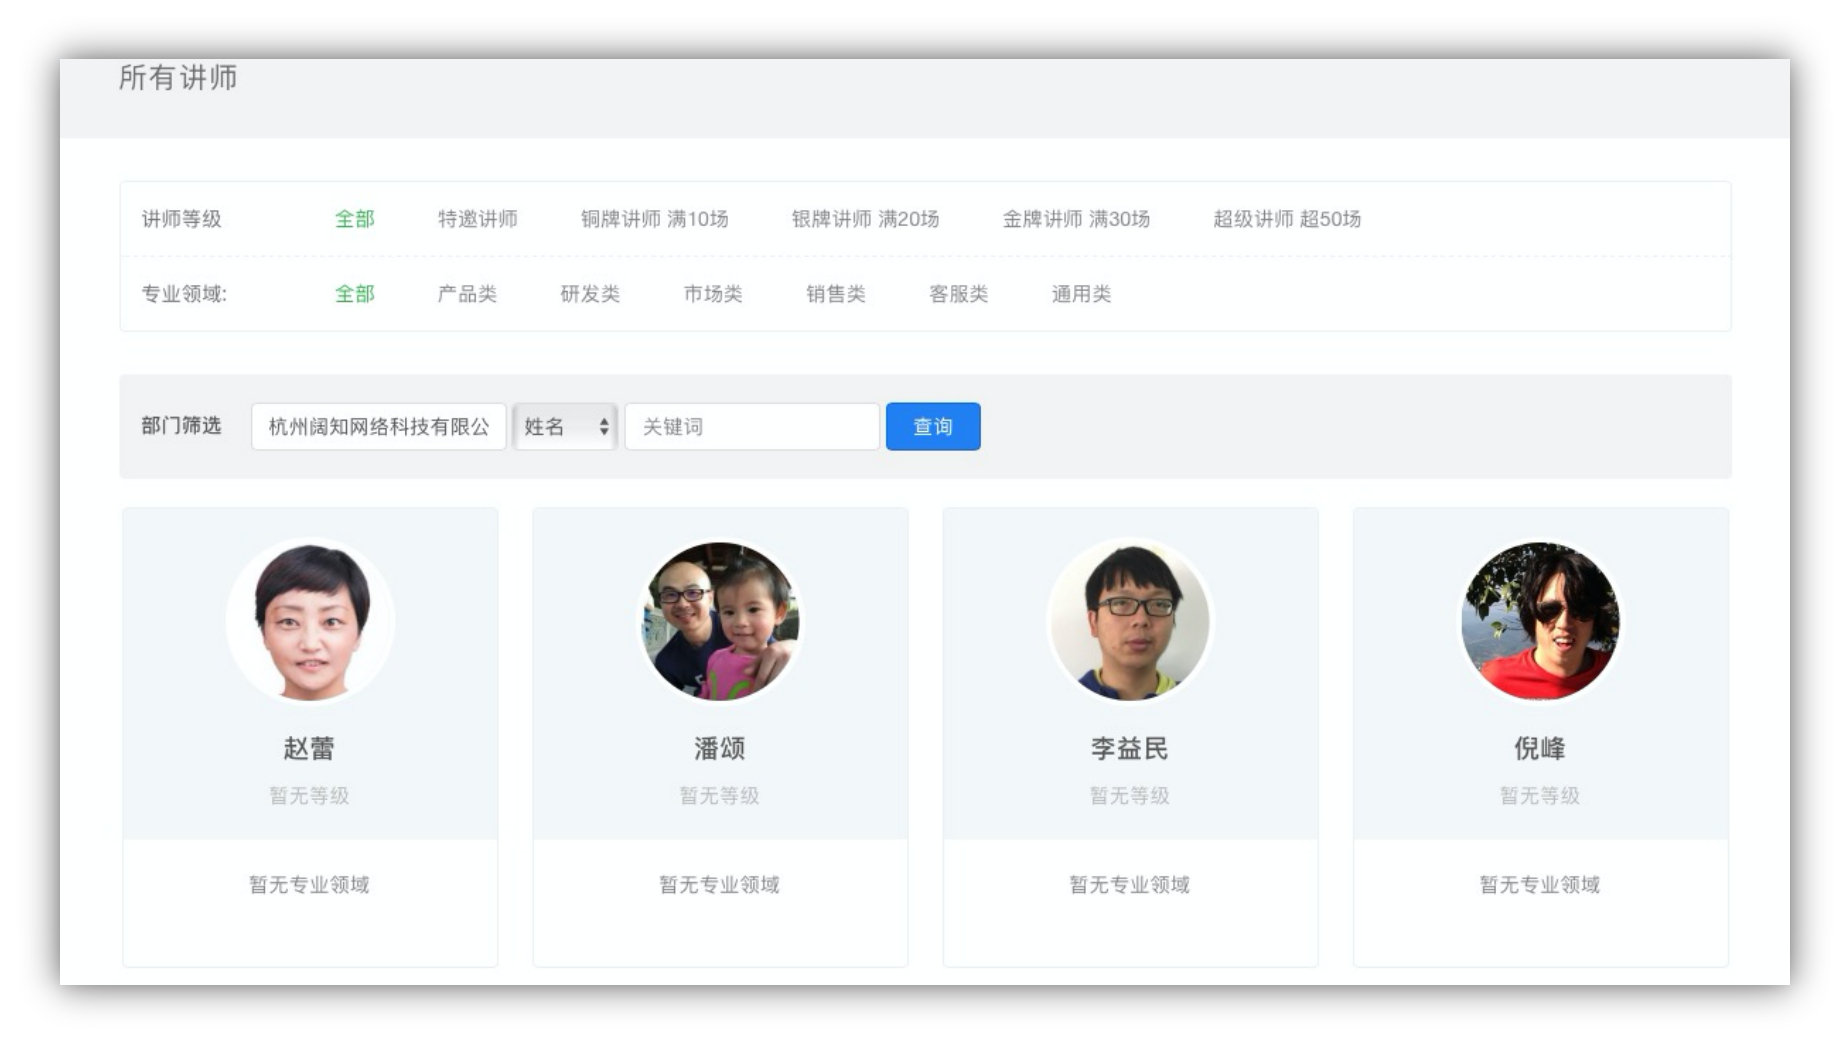Select the 客服类 field filter
Screen dimensions: 1847x1043
(x=957, y=294)
